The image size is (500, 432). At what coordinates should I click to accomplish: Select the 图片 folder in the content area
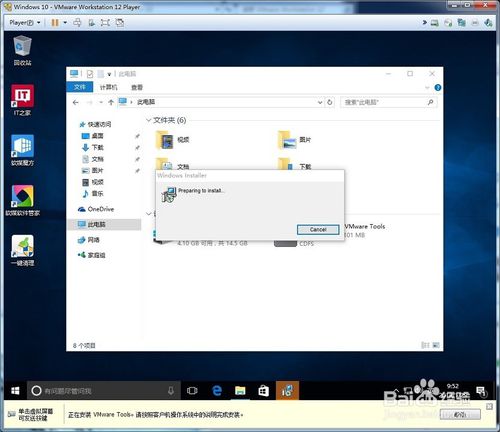coord(295,140)
